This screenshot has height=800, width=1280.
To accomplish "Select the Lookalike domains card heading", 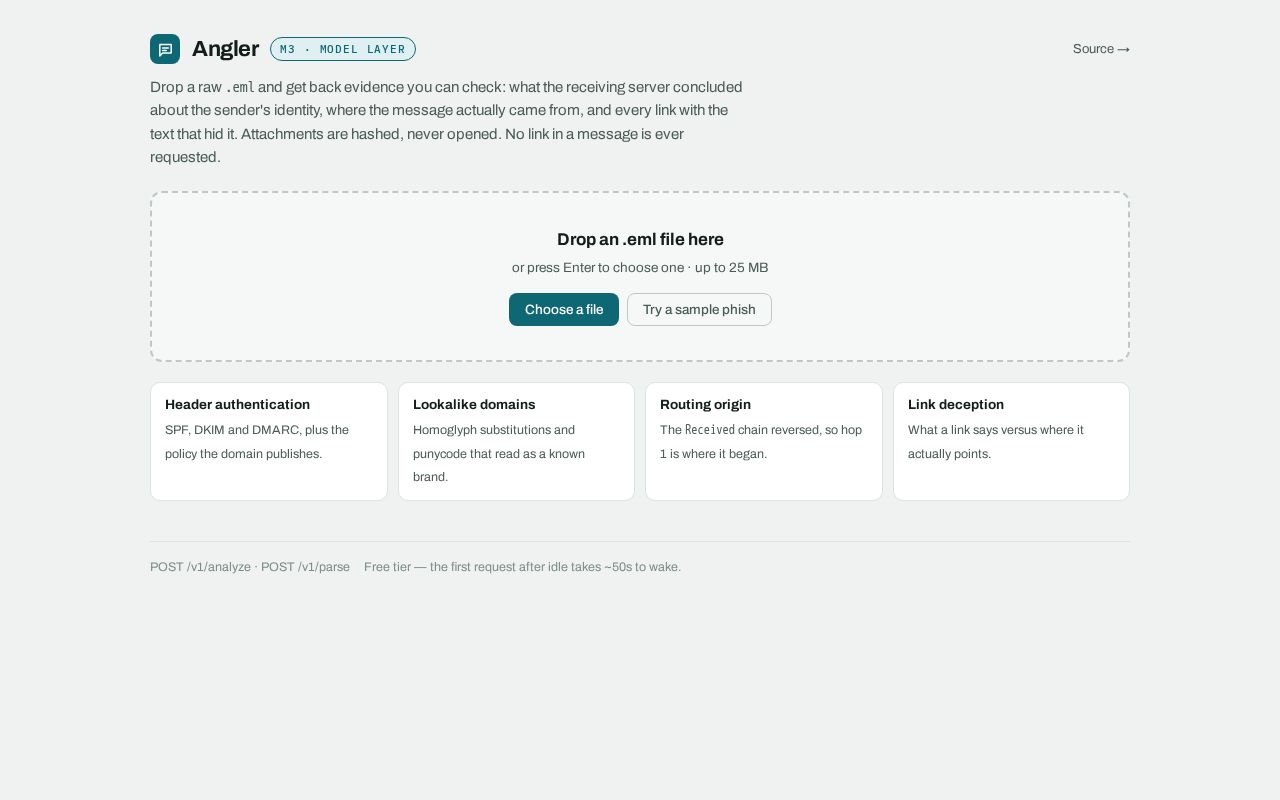I will click(x=474, y=404).
